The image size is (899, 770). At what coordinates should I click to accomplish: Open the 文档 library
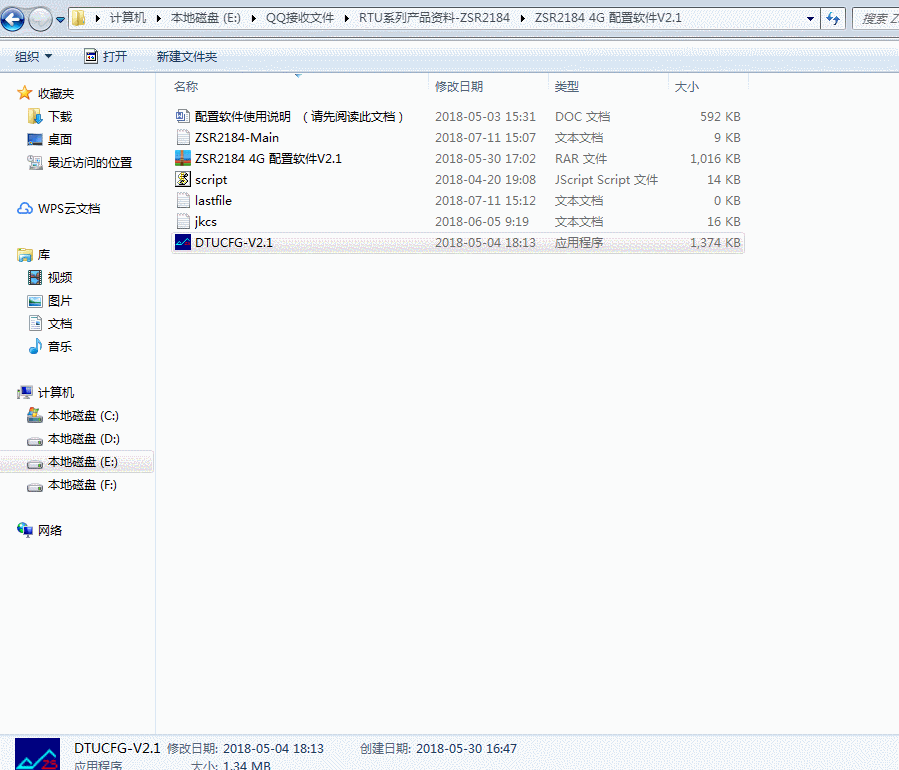click(x=60, y=323)
